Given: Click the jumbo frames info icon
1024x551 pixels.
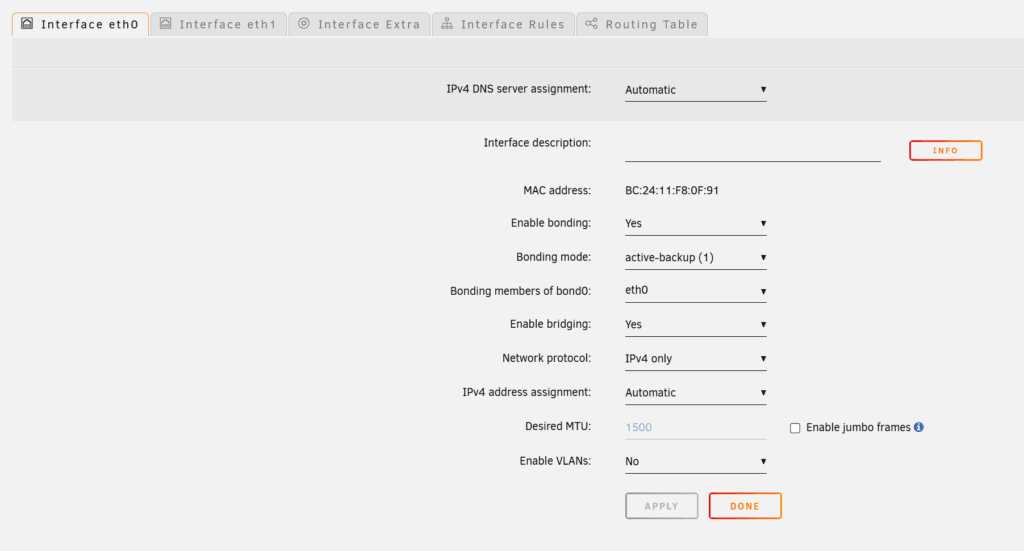Looking at the screenshot, I should (x=918, y=427).
